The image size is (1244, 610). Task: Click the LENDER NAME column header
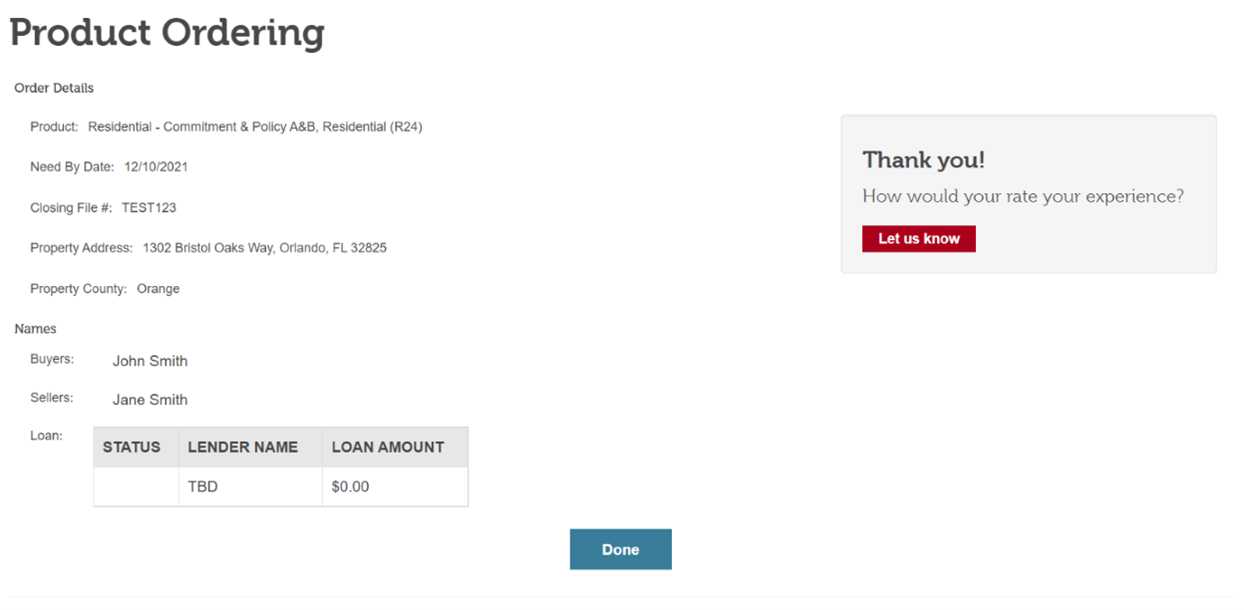click(x=243, y=447)
